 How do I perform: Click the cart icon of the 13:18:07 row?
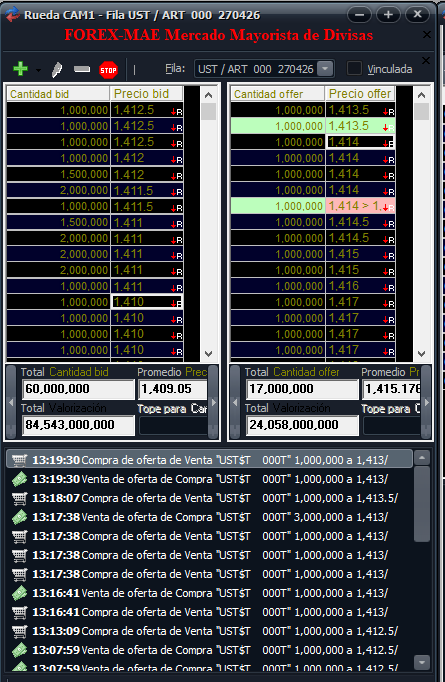point(20,498)
